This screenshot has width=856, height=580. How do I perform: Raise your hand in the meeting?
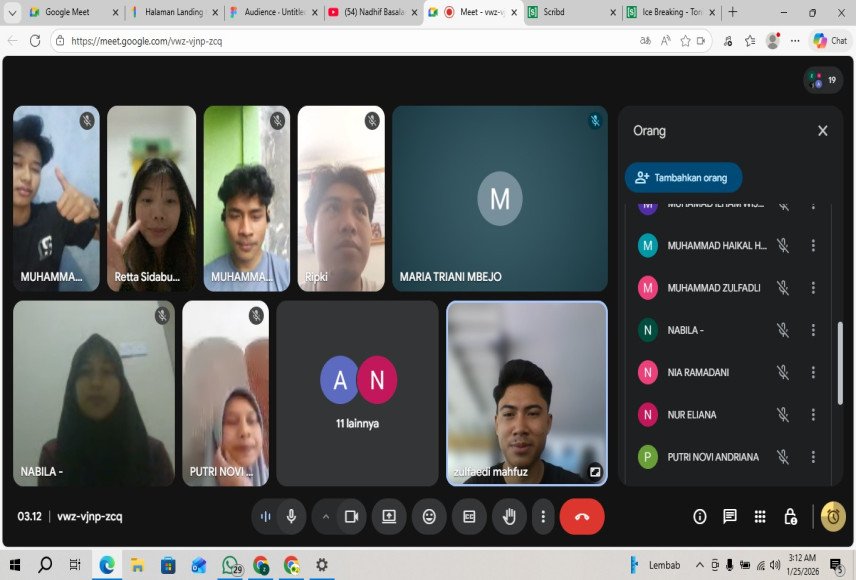509,516
